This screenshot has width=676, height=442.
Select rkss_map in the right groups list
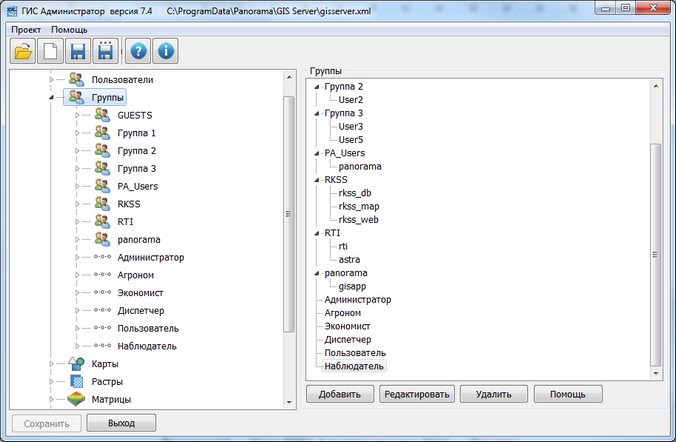coord(358,206)
